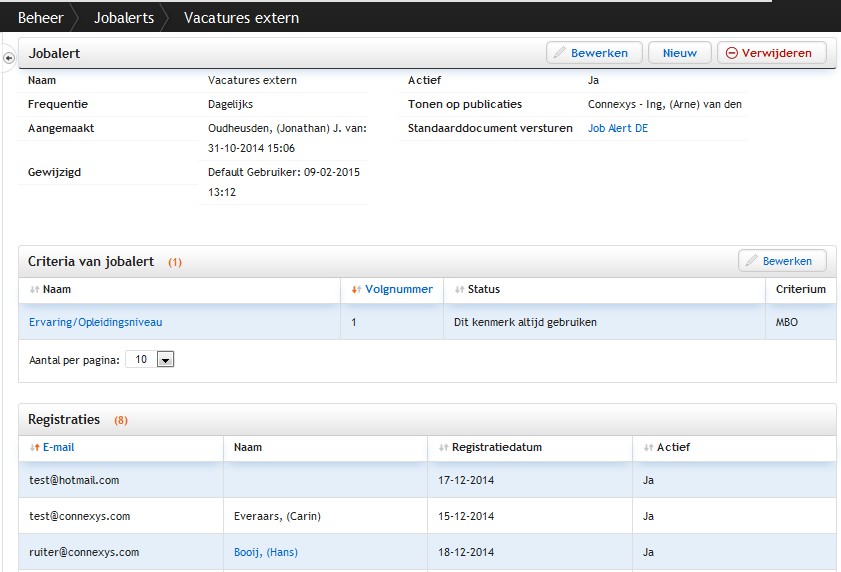
Task: Open Ervaring/Opleidingsniveau criterion link
Action: click(95, 322)
